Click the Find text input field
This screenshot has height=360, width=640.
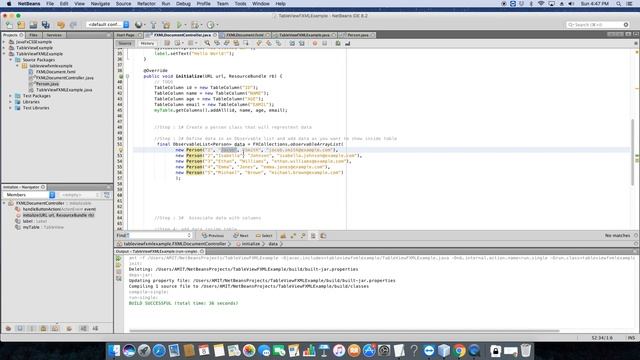160,236
